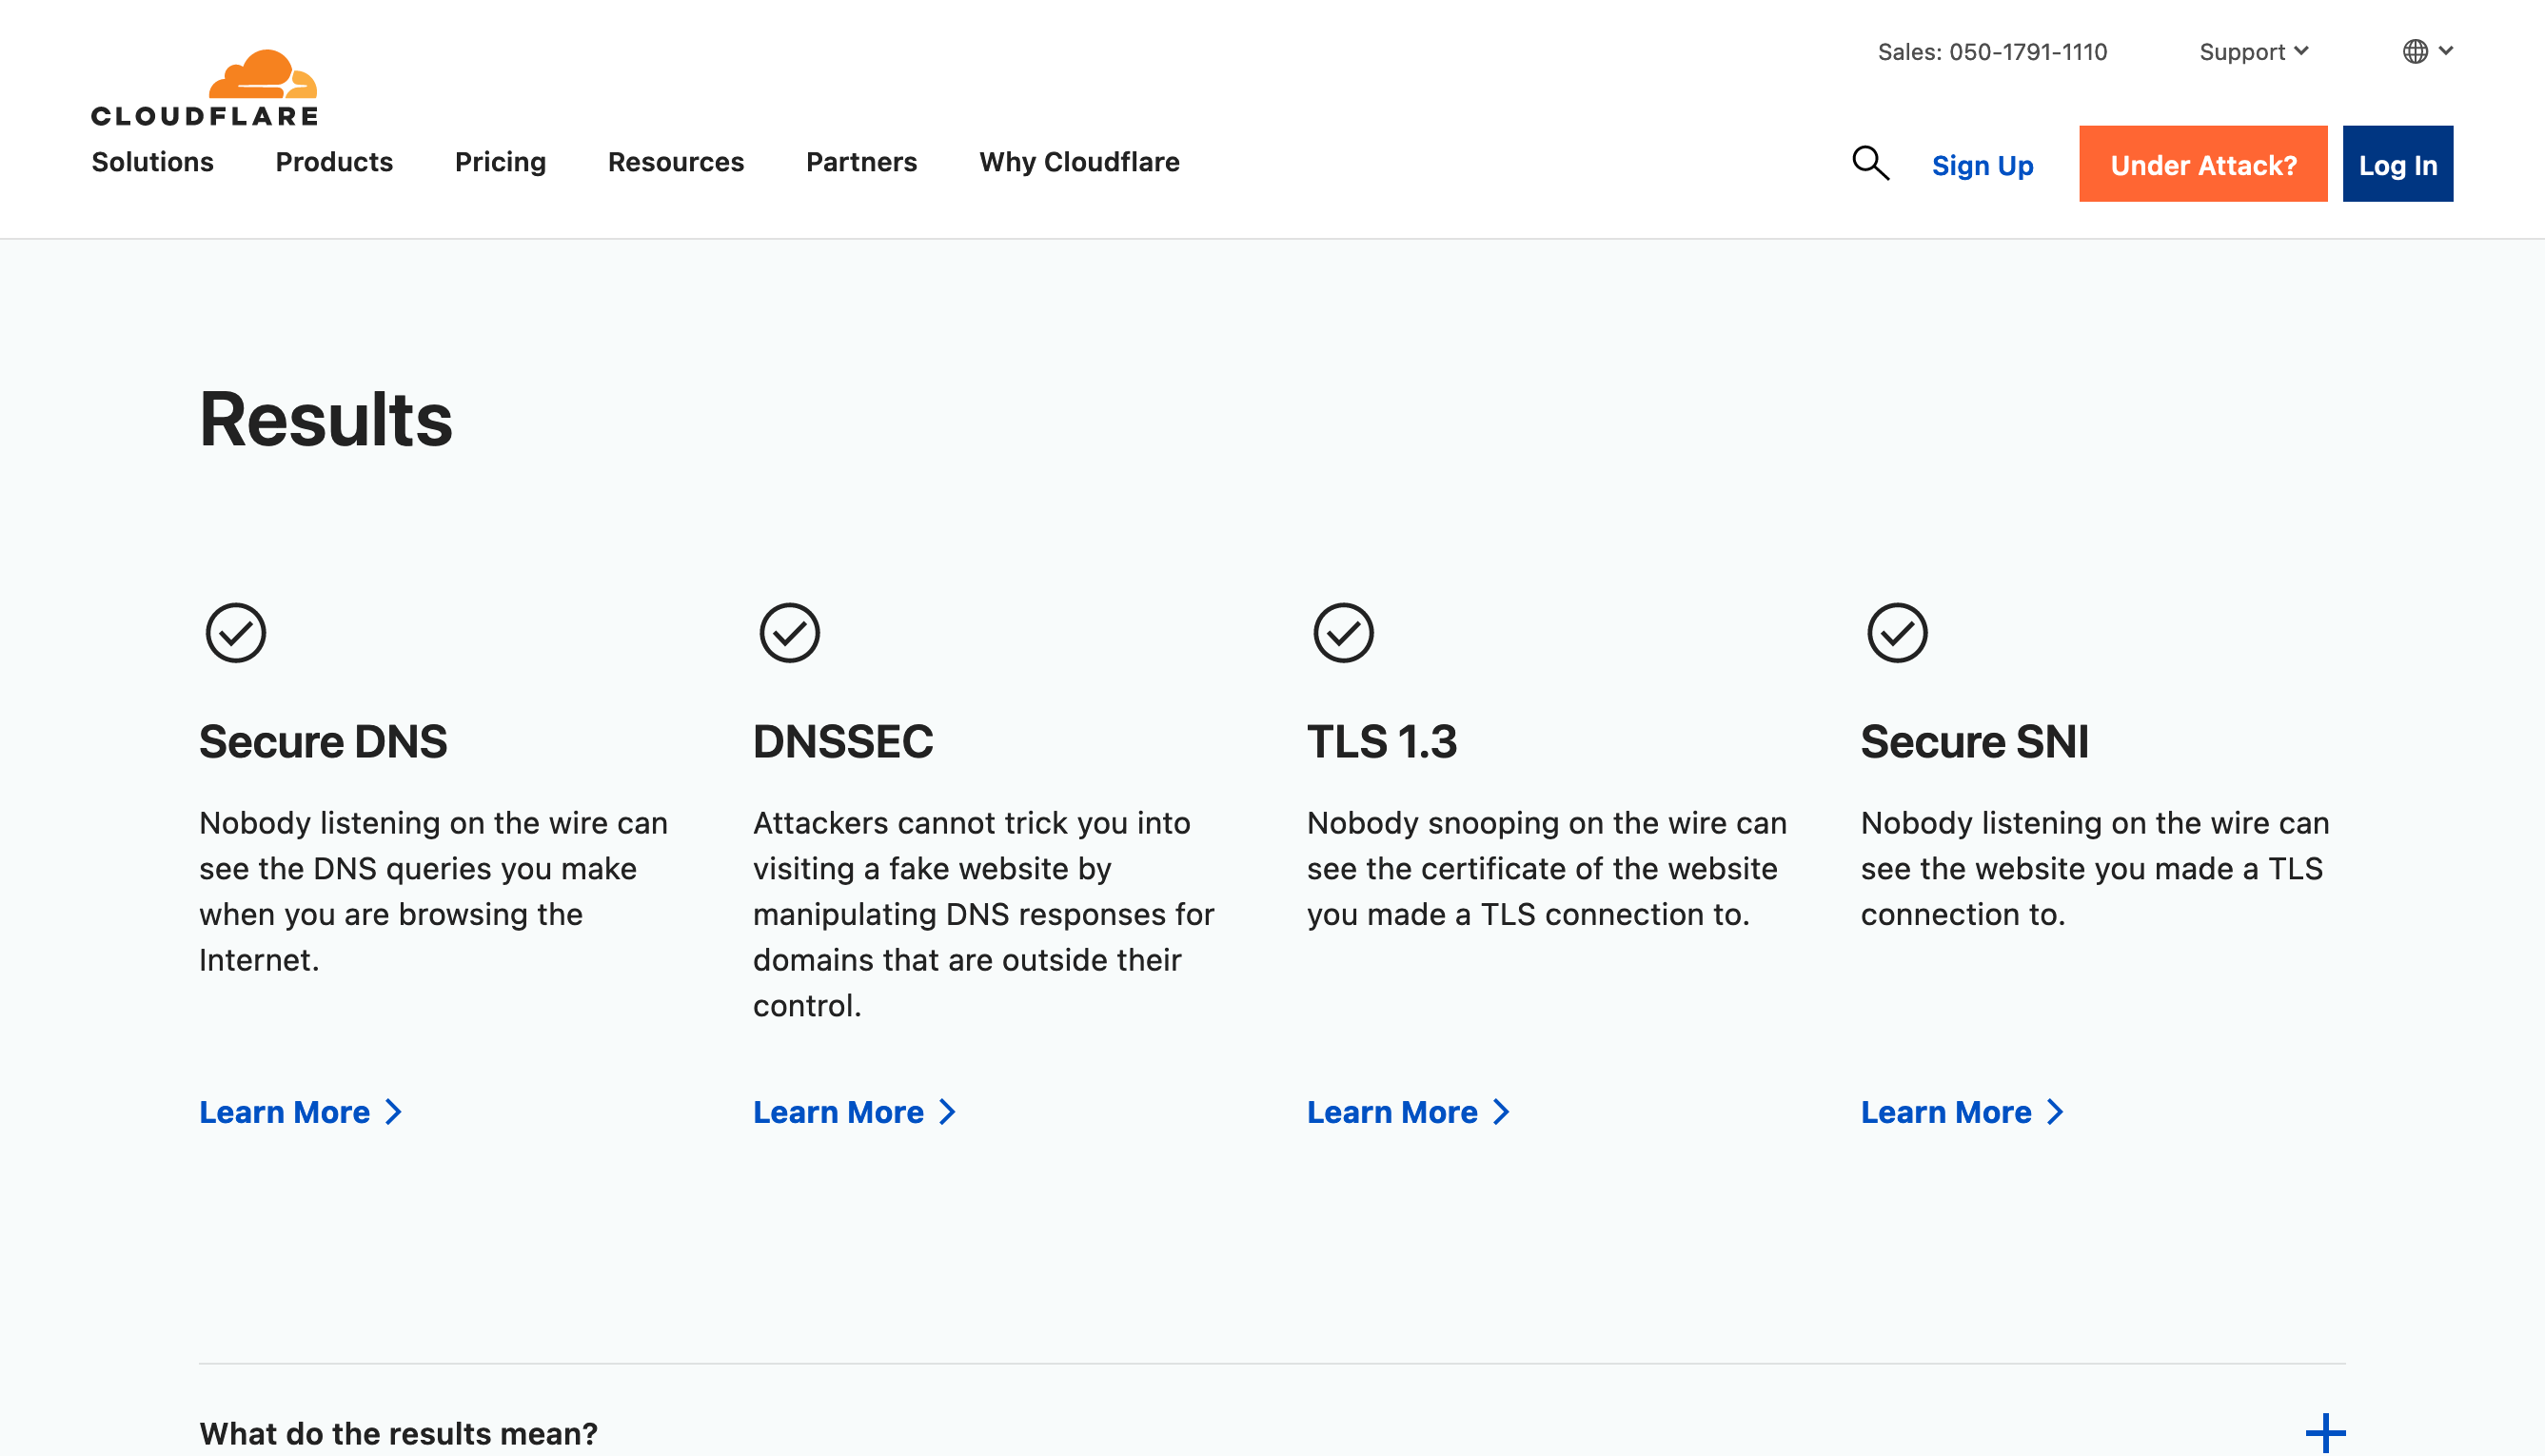Click the Cloudflare cloud logo
Viewport: 2545px width, 1456px height.
262,75
